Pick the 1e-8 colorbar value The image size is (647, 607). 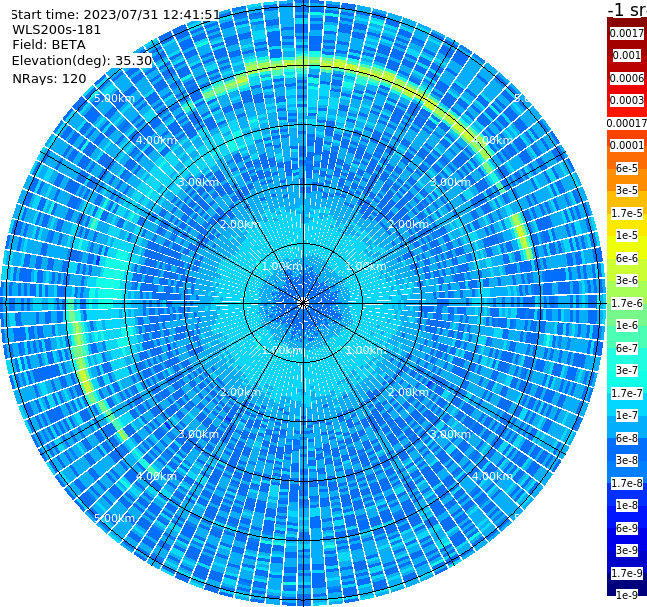(x=627, y=505)
